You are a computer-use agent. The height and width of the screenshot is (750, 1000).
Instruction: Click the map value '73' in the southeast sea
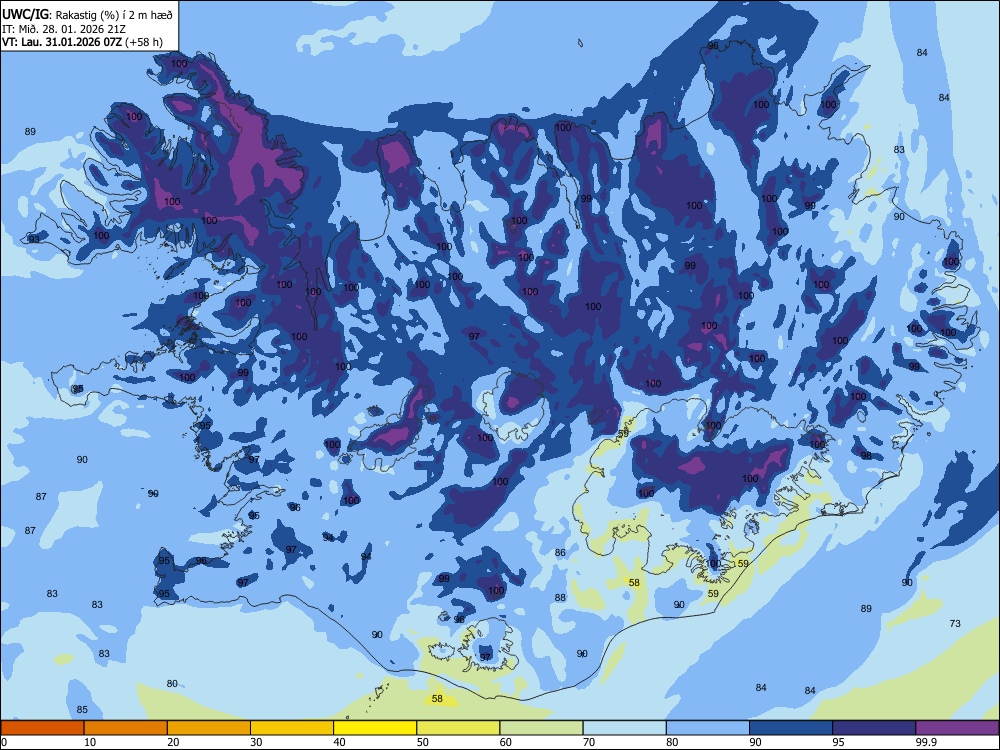coord(955,623)
